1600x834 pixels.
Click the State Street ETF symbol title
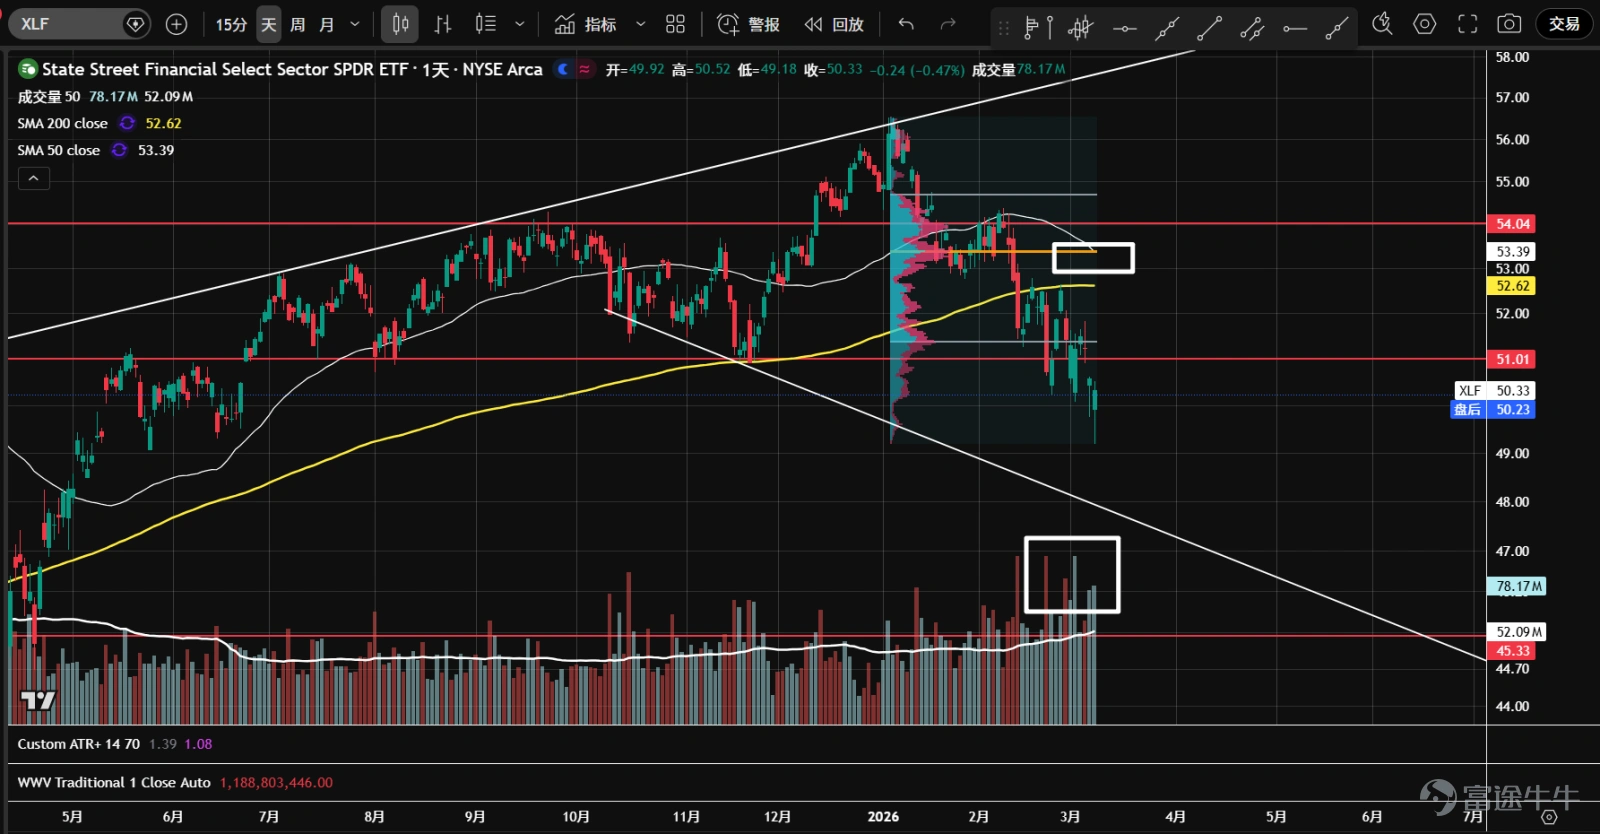[292, 69]
